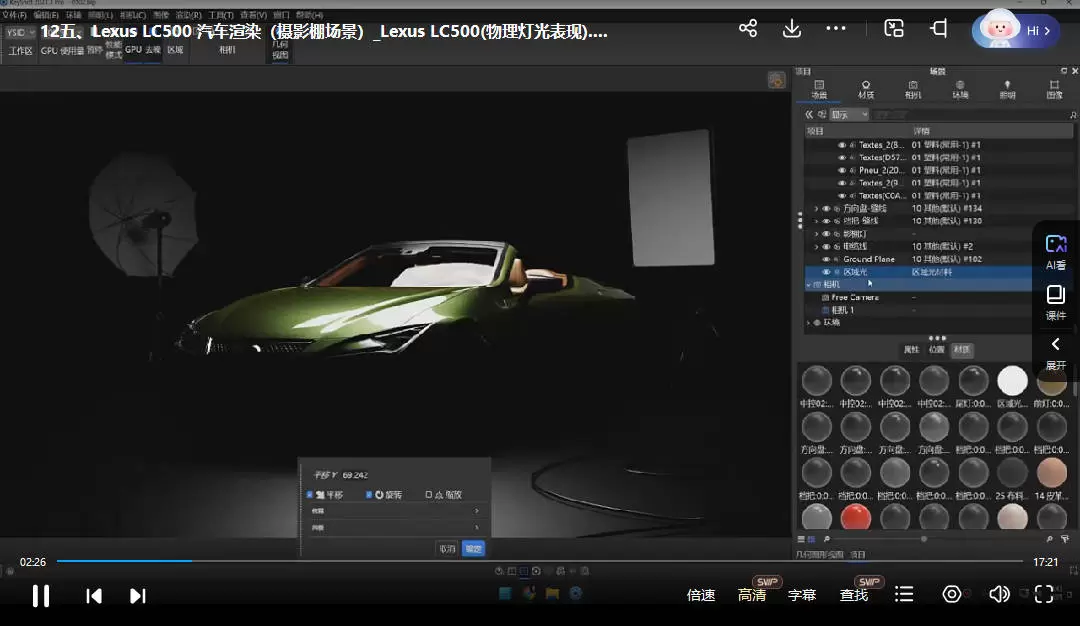The image size is (1080, 626).
Task: Switch to the 材质 sub-tab above material balls
Action: pyautogui.click(x=962, y=350)
